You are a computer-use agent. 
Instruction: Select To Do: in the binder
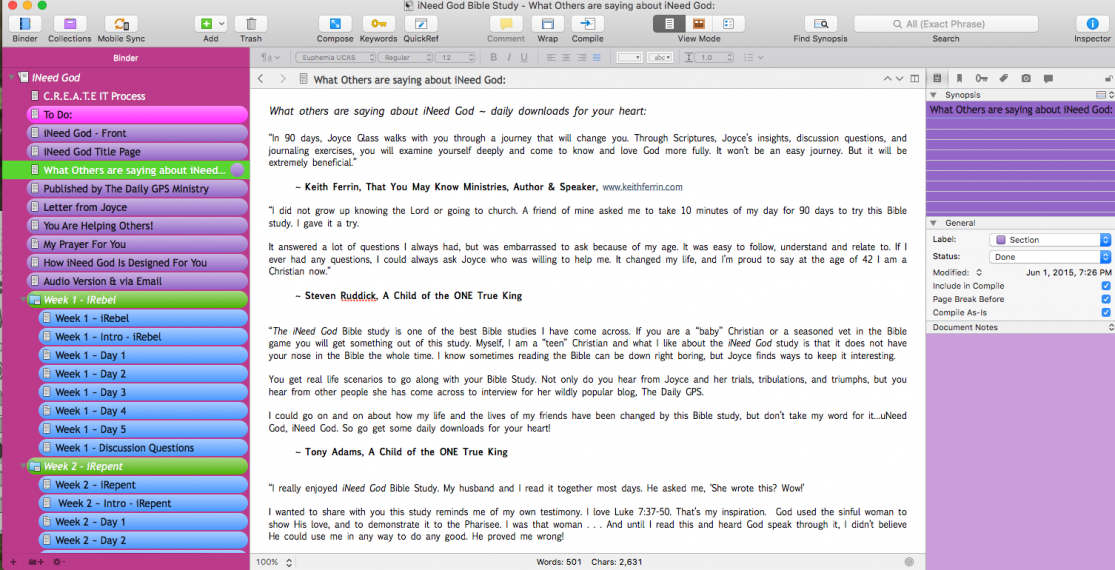pos(137,114)
